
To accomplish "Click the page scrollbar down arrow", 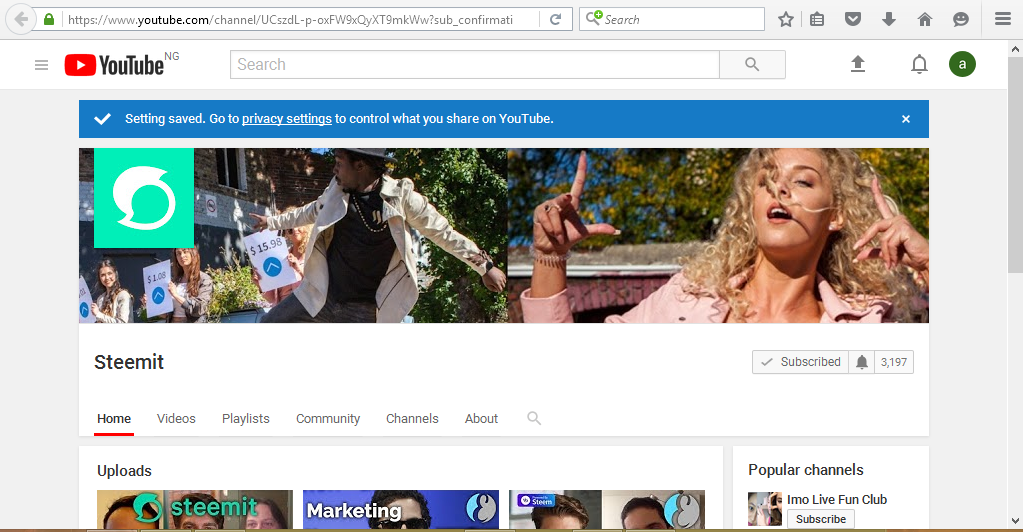I will [x=1015, y=521].
